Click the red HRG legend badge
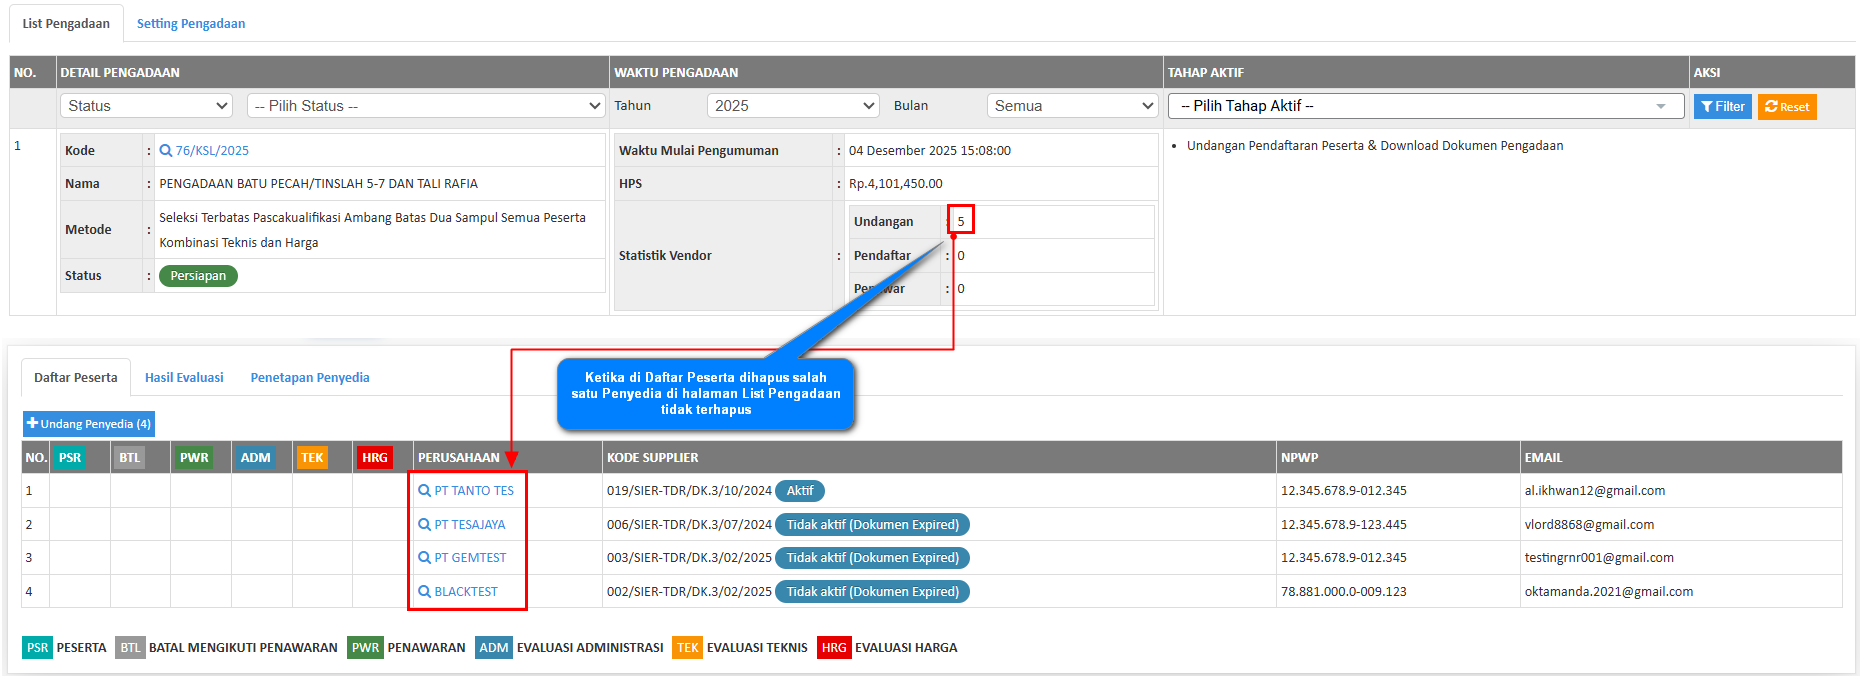The width and height of the screenshot is (1863, 676). point(833,648)
